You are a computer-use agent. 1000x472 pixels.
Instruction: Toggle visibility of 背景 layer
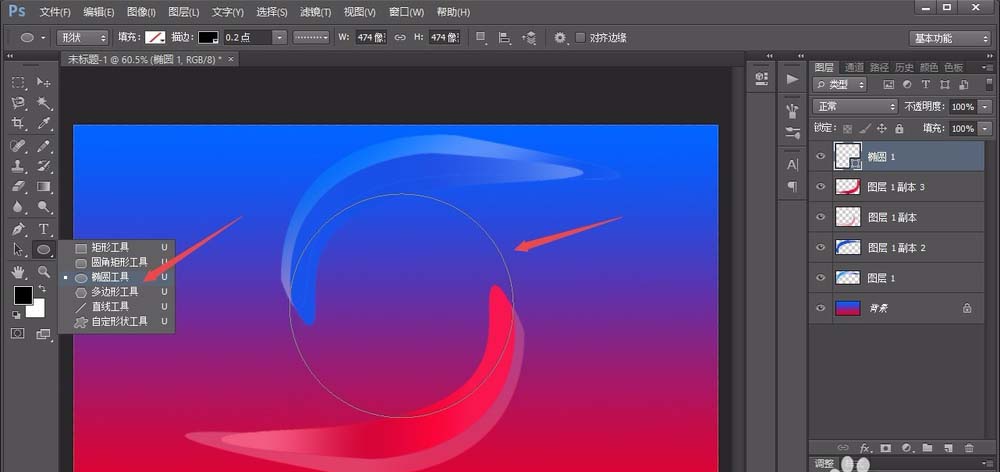click(821, 308)
